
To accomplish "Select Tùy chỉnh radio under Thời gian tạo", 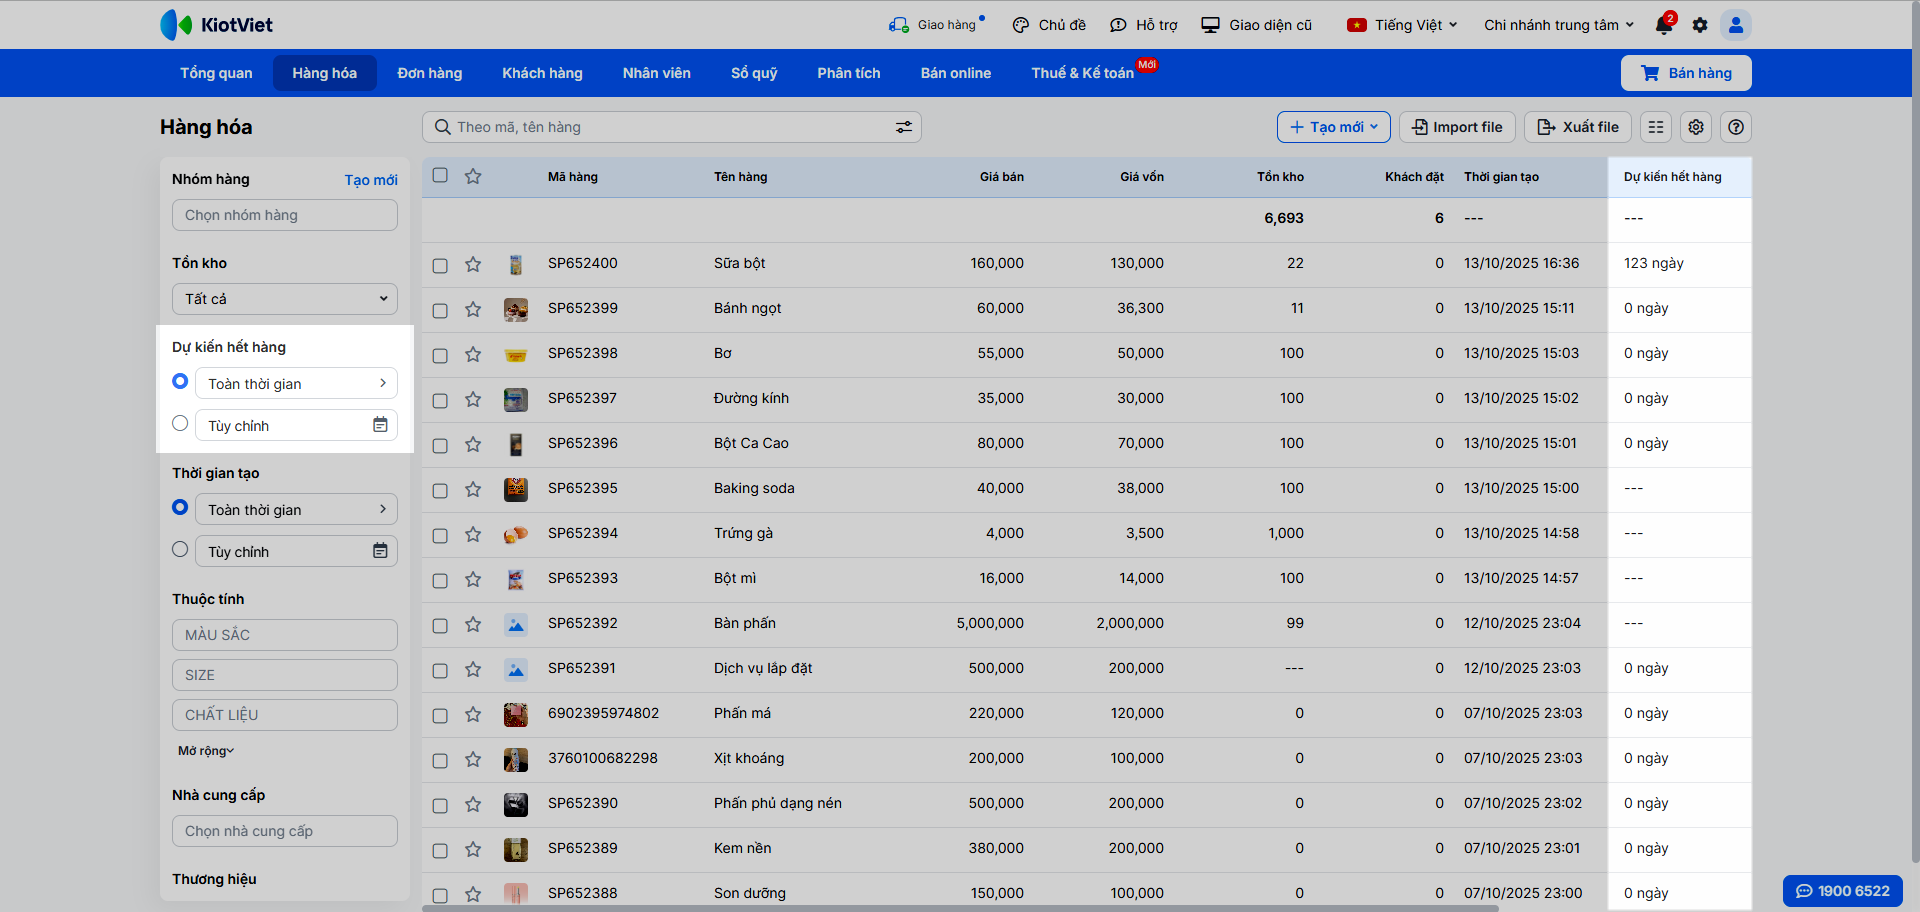I will pos(180,549).
